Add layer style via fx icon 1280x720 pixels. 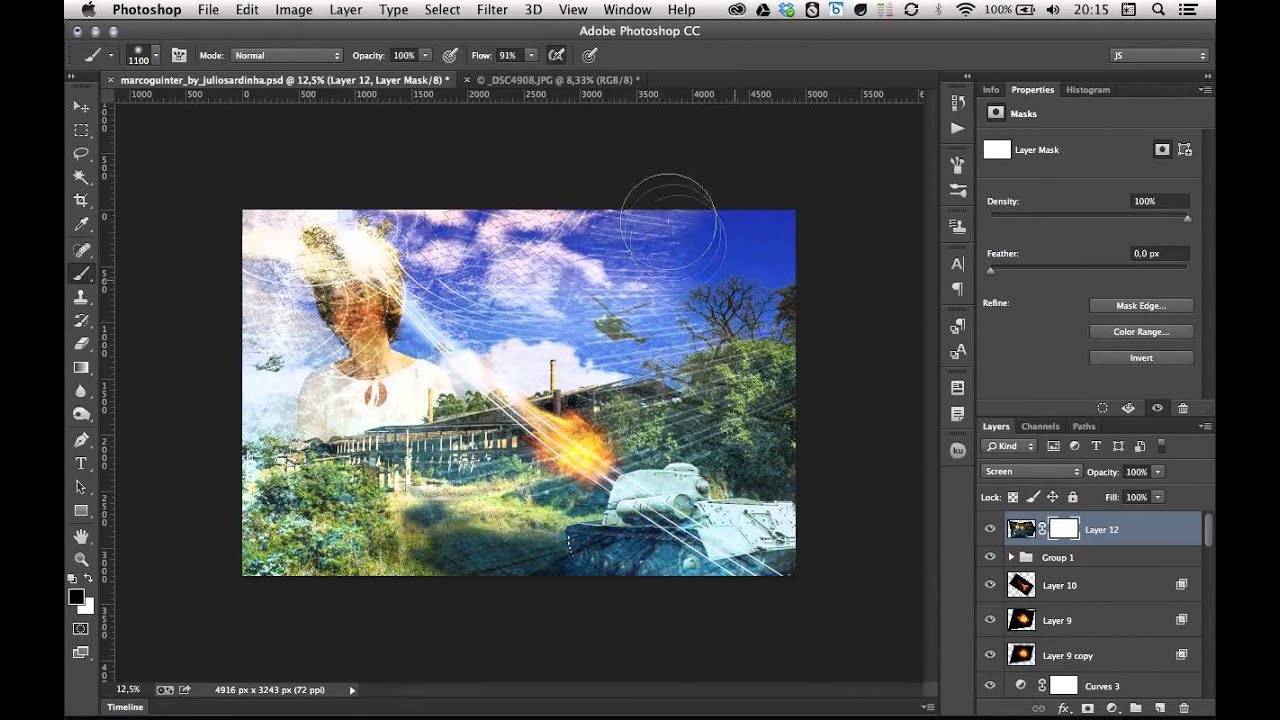(1065, 708)
